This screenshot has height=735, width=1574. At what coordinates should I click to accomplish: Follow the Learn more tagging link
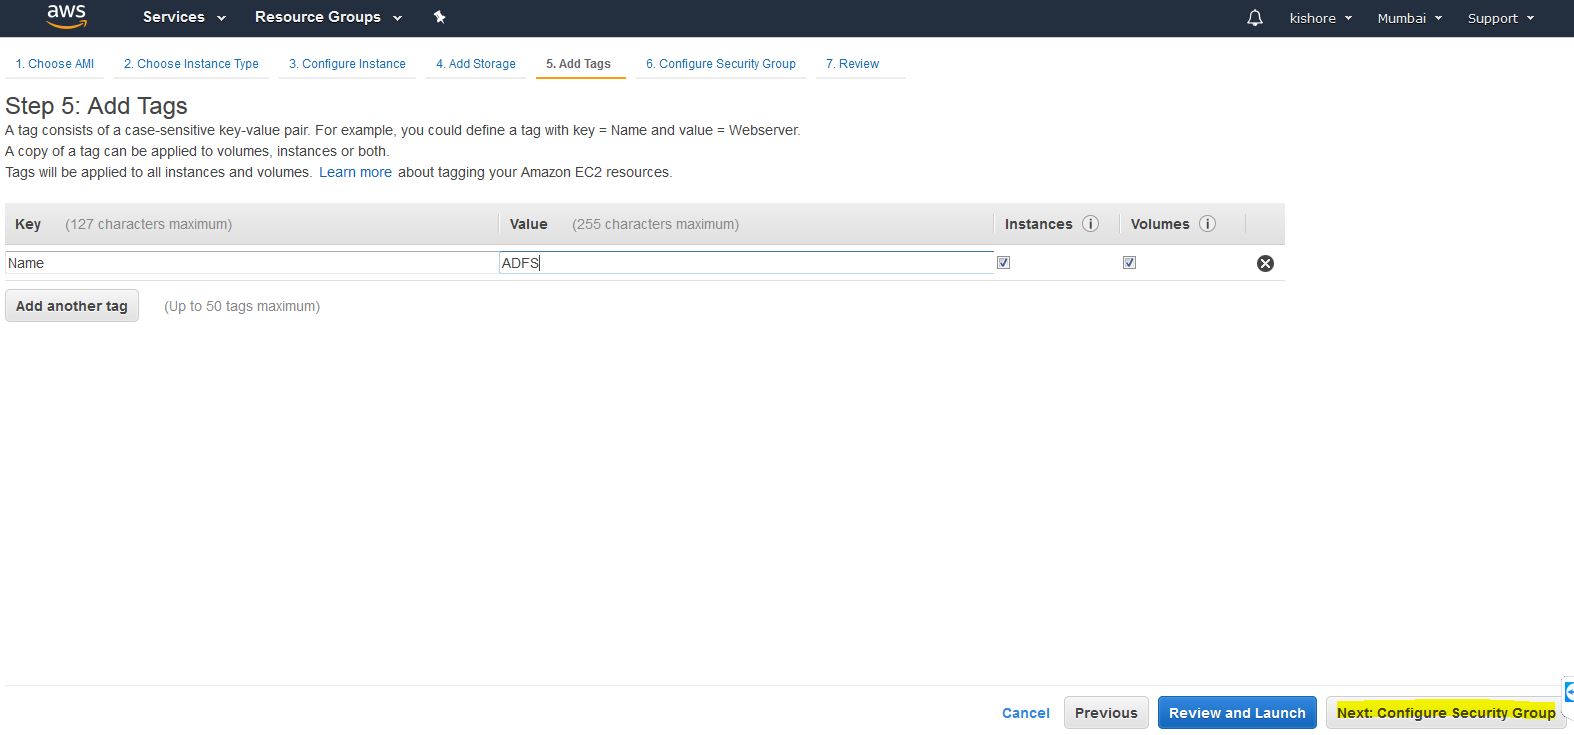tap(355, 172)
